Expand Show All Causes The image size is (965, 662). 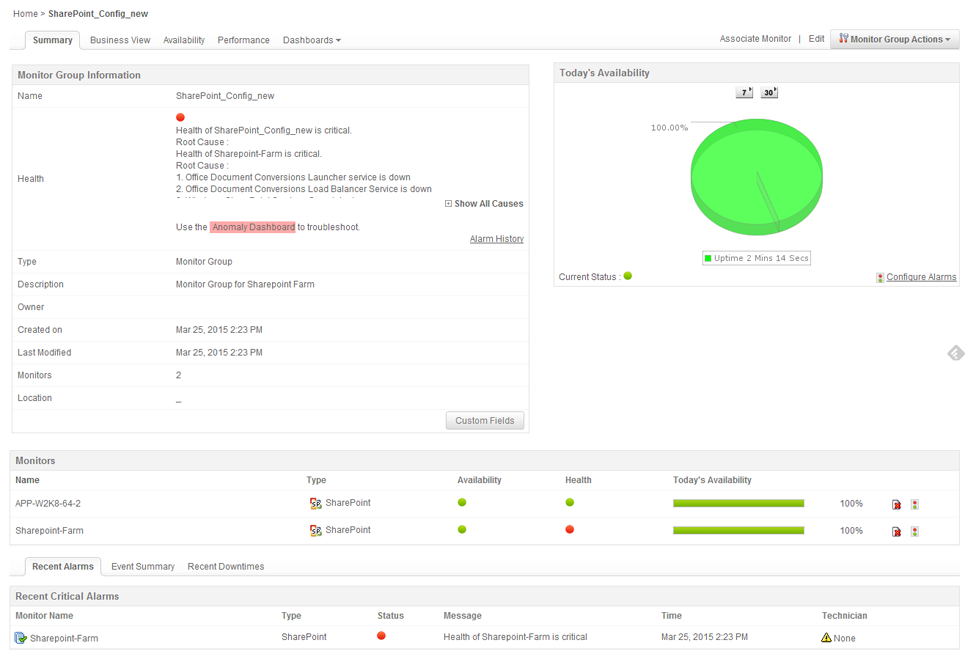coord(484,204)
